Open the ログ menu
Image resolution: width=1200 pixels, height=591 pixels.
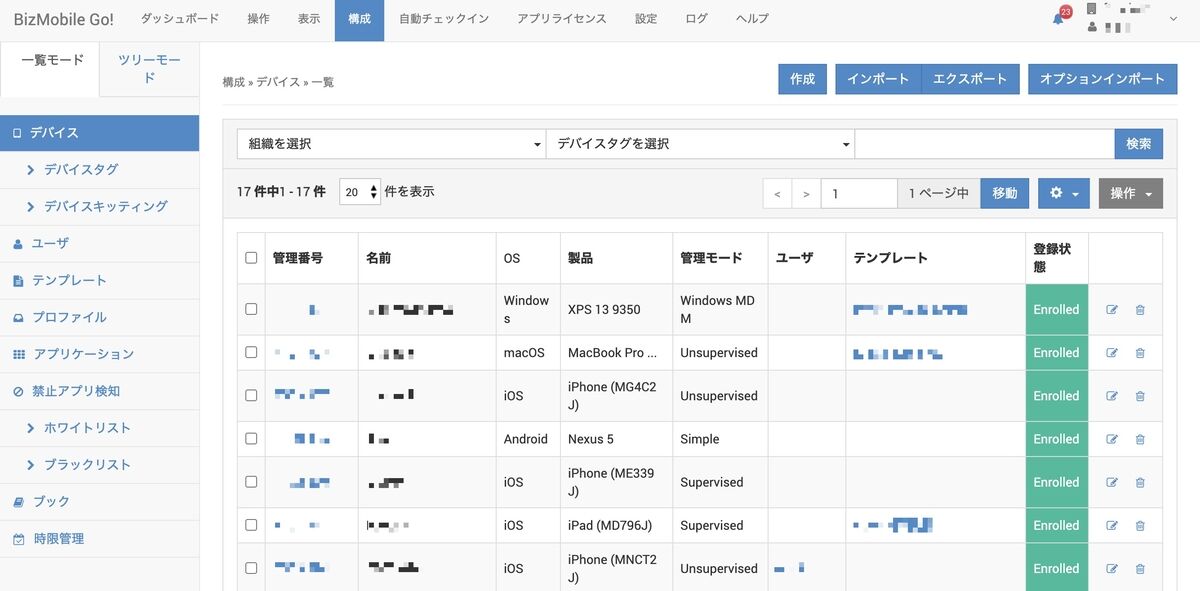click(697, 19)
